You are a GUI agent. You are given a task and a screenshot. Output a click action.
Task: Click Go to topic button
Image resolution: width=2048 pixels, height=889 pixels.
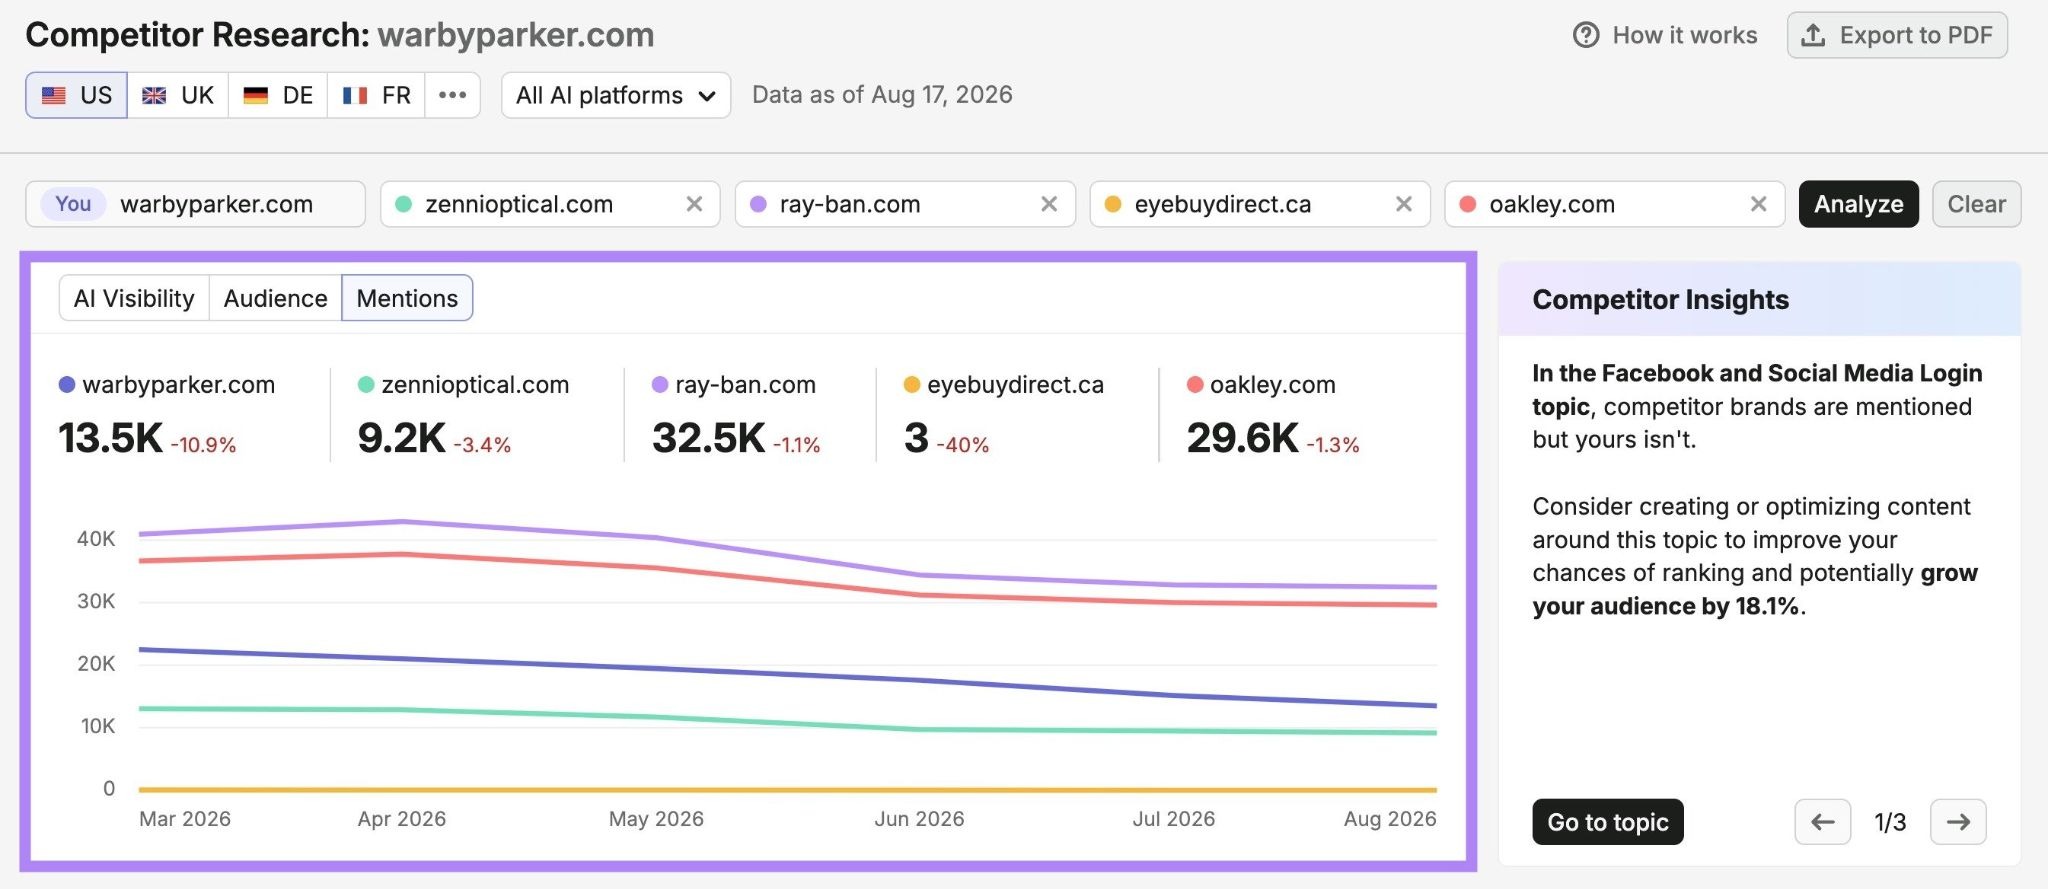pos(1608,822)
